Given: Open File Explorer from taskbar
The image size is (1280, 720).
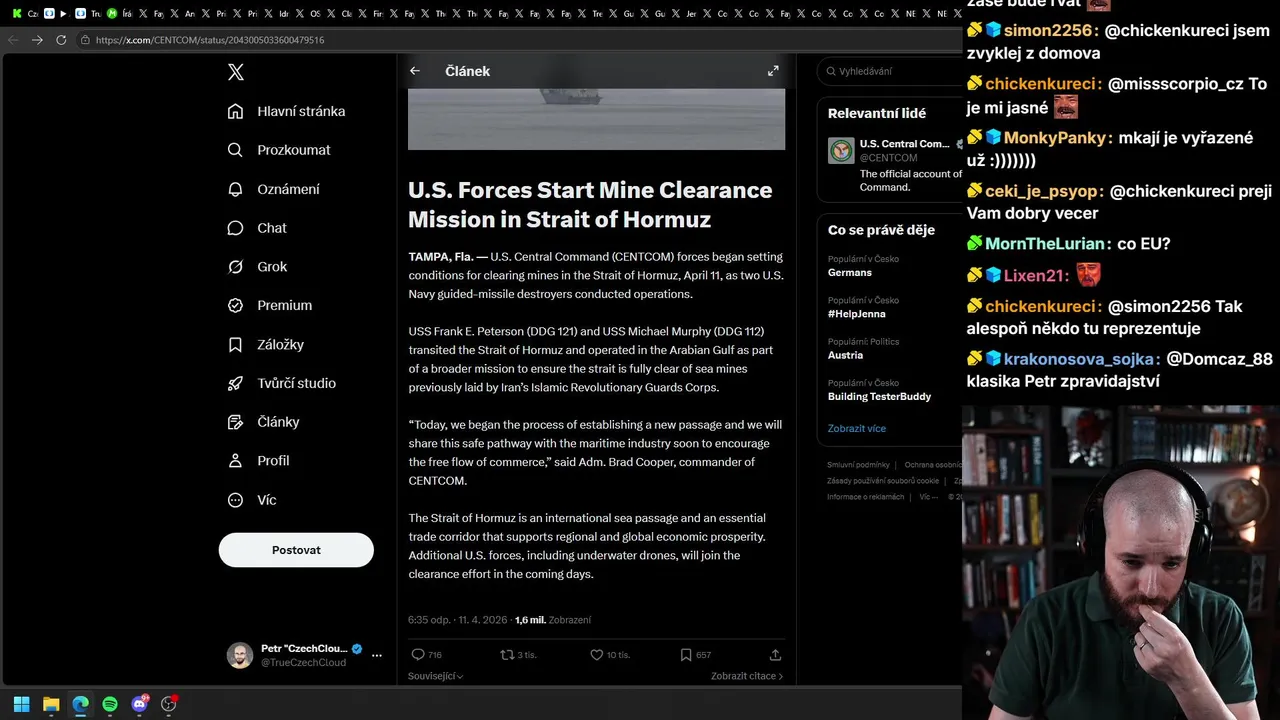Looking at the screenshot, I should (51, 704).
